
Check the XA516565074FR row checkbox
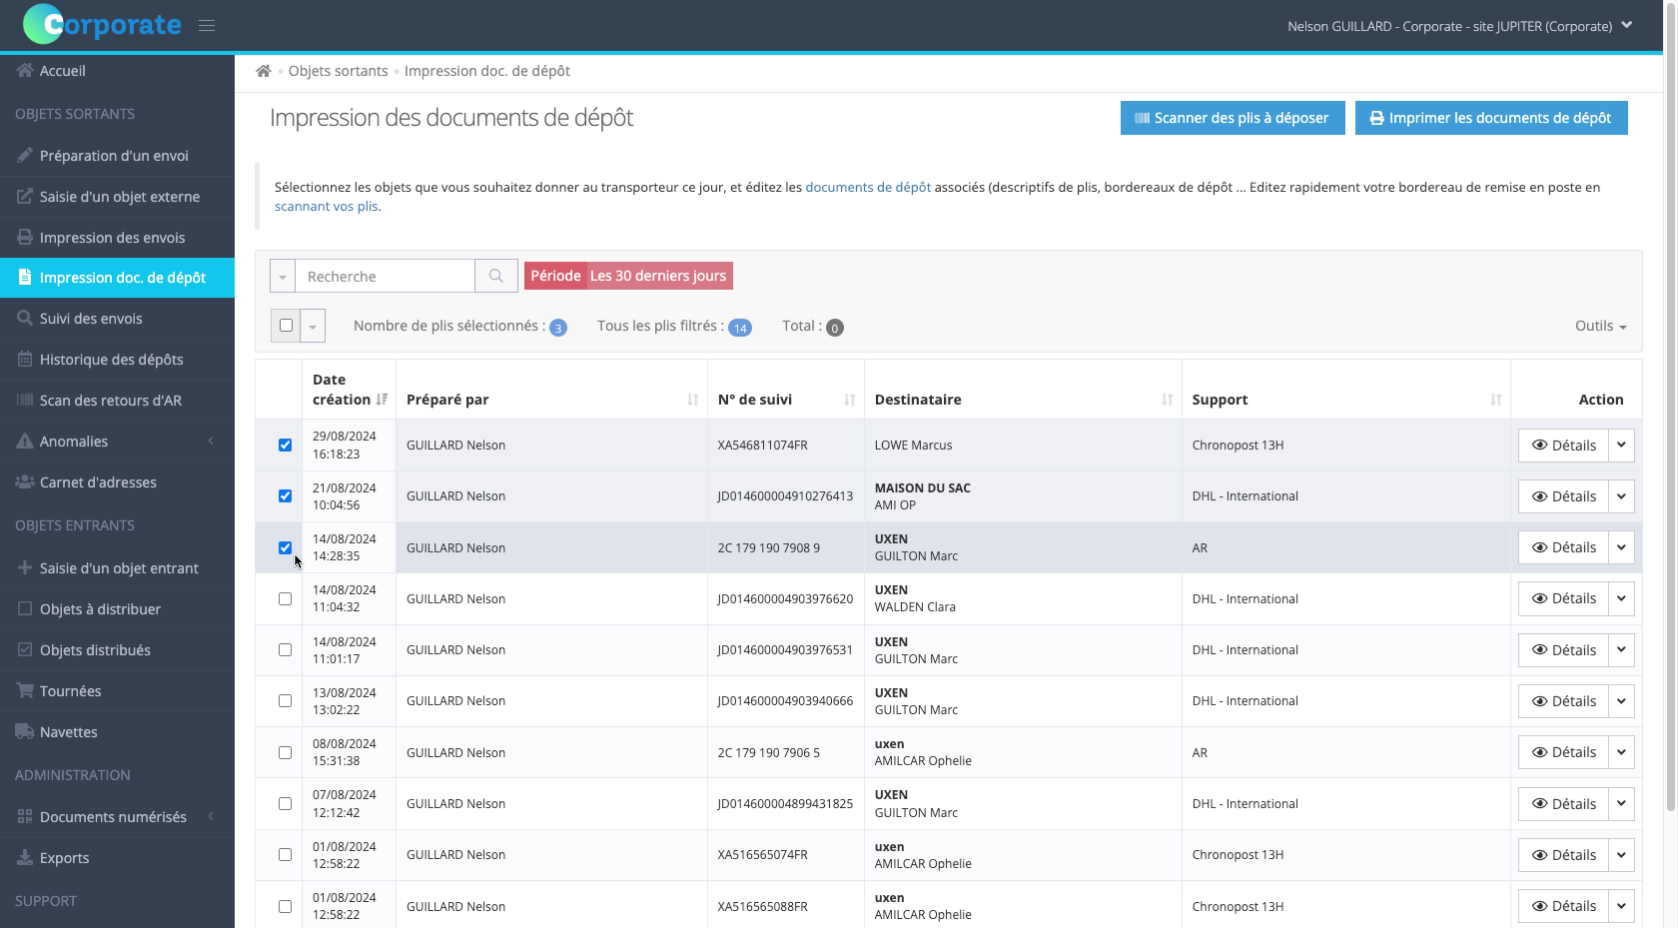(285, 855)
